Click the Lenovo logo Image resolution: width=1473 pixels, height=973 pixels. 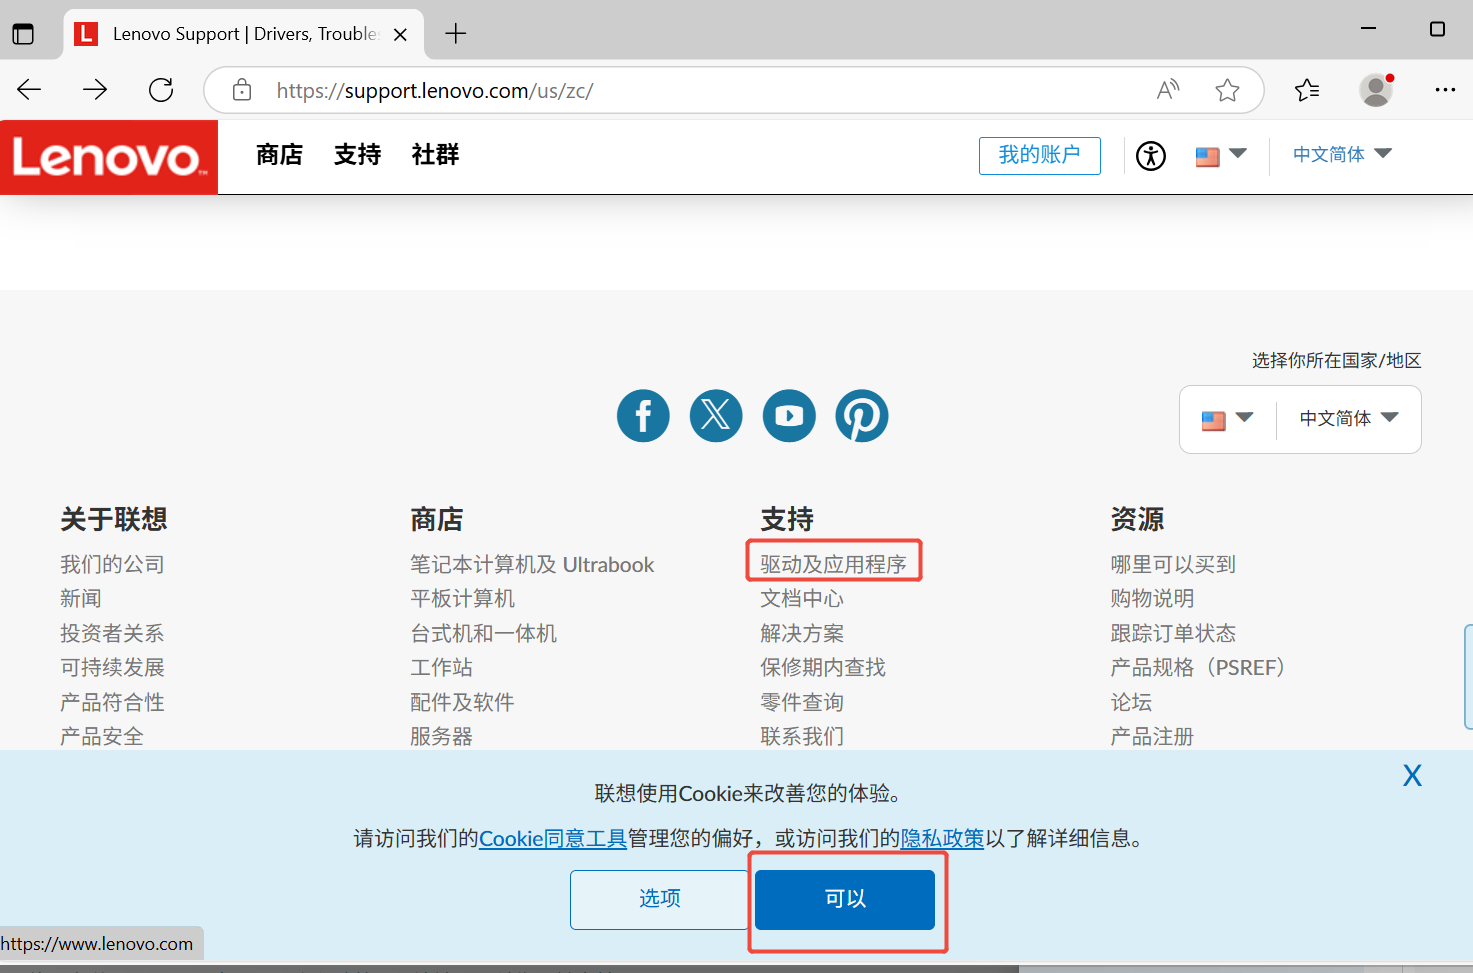click(109, 157)
